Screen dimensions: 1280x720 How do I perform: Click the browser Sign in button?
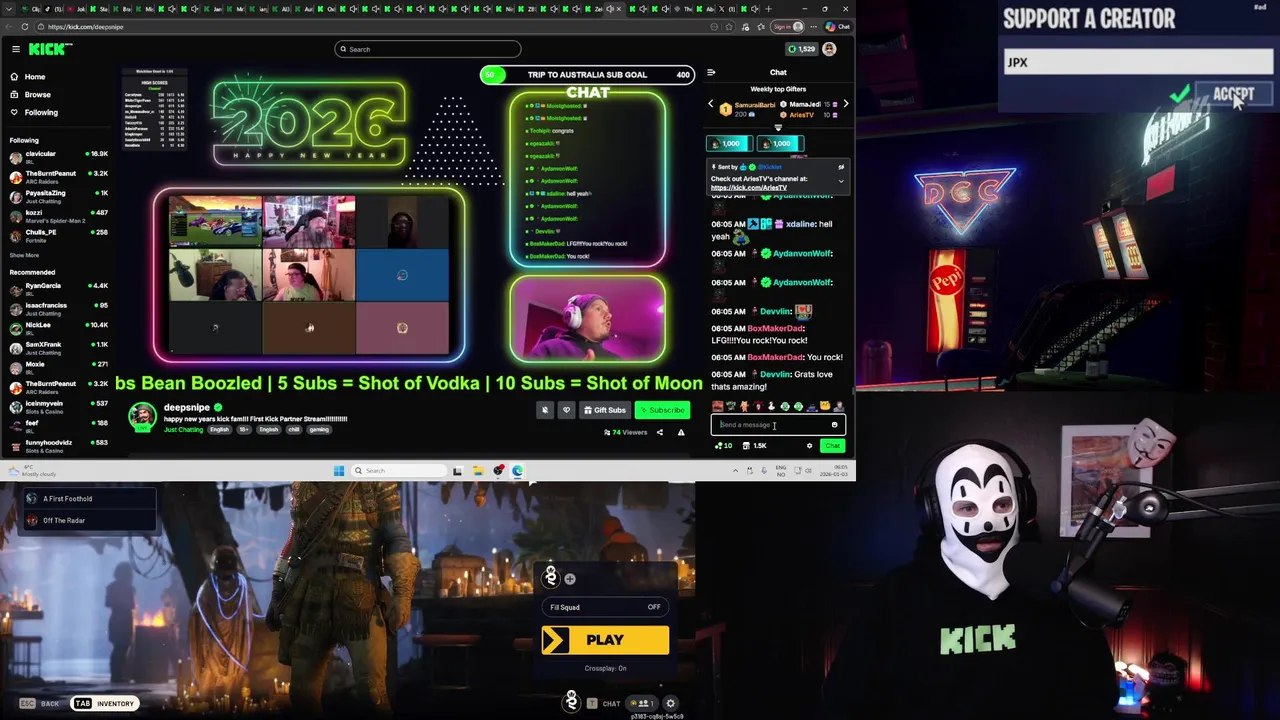coord(788,27)
